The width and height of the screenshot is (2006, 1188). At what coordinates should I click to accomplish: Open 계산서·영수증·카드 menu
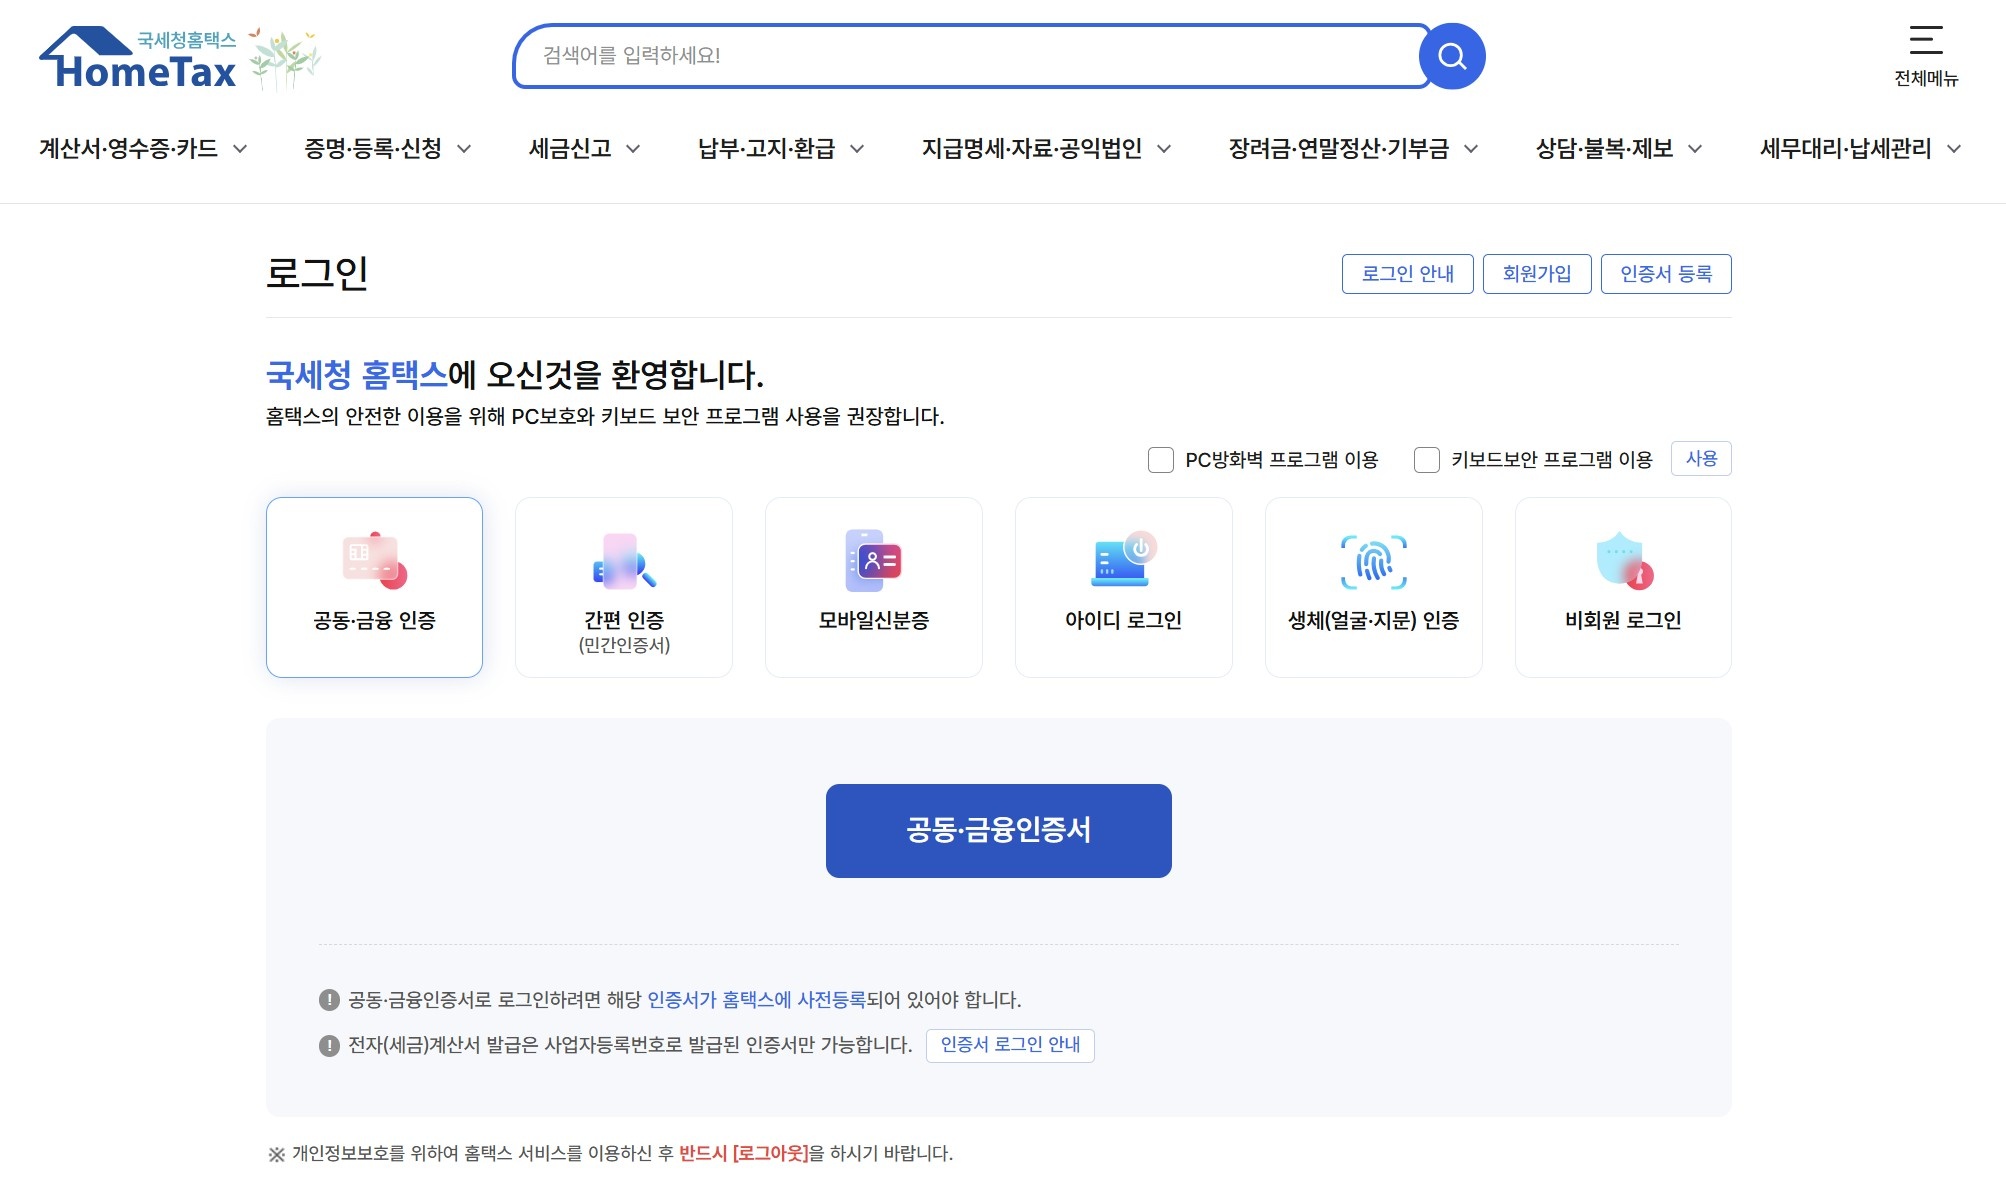[x=128, y=149]
